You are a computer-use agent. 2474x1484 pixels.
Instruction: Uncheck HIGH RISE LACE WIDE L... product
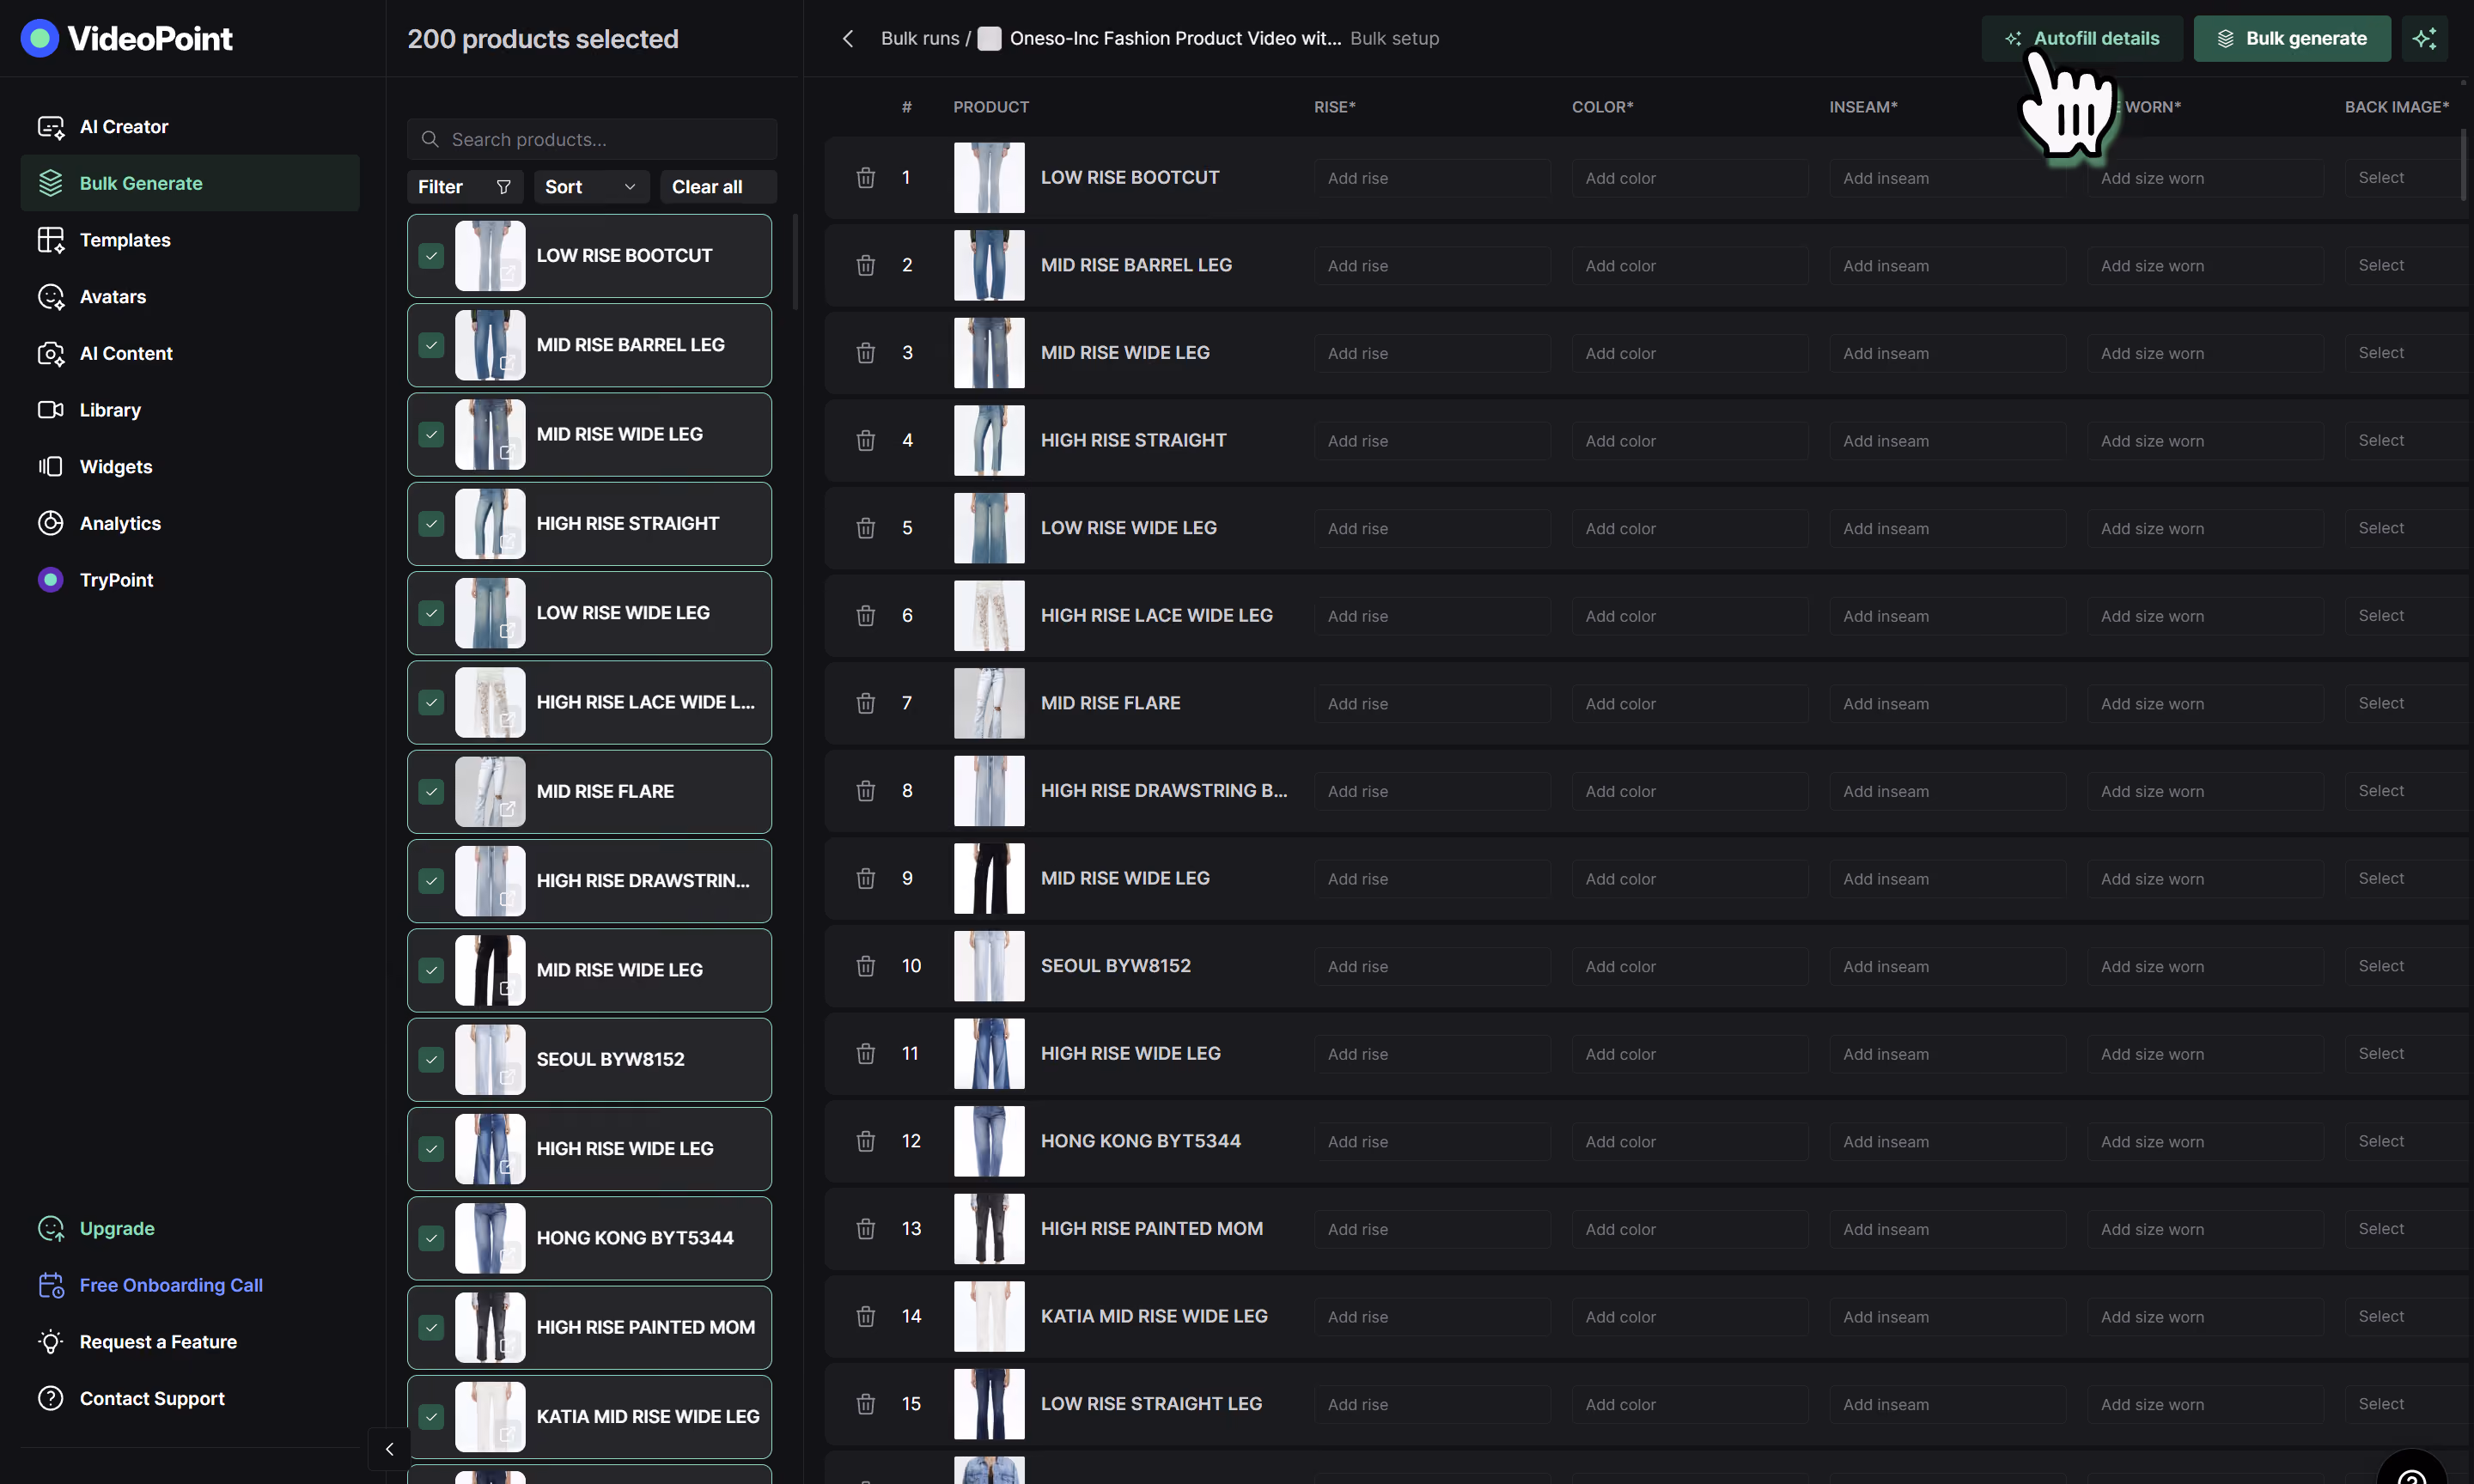[x=431, y=702]
